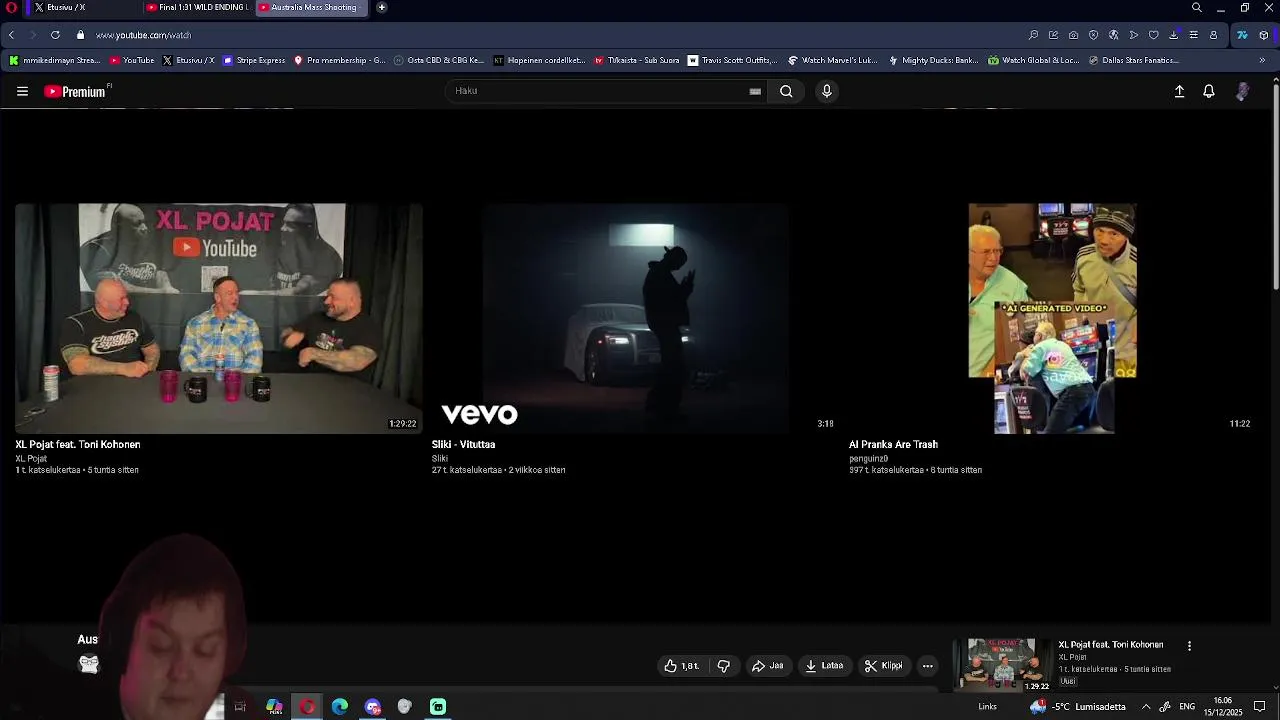Switch ENG input language indicator
This screenshot has height=720, width=1280.
pyautogui.click(x=1187, y=707)
